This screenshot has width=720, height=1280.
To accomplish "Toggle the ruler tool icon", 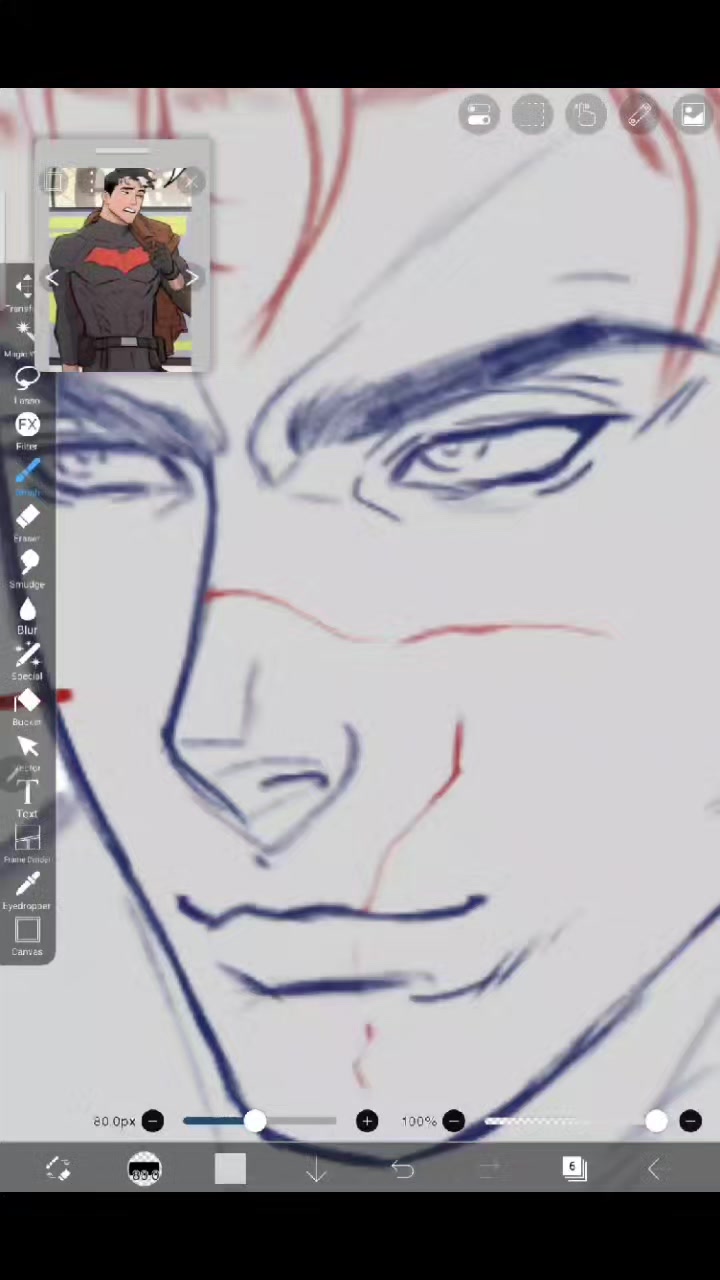I will [639, 114].
